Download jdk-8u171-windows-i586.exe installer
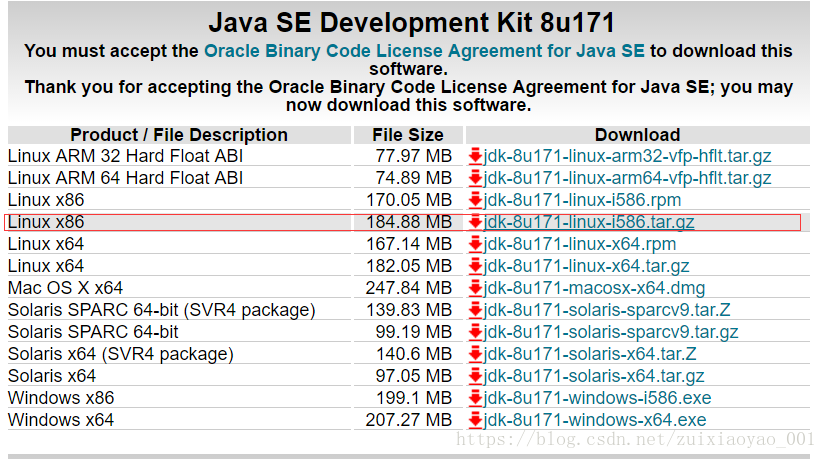This screenshot has width=827, height=459. [597, 398]
